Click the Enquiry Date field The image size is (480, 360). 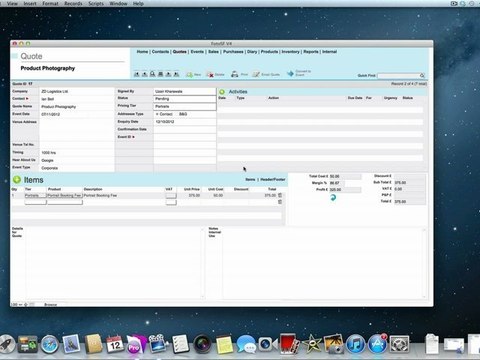[x=185, y=122]
